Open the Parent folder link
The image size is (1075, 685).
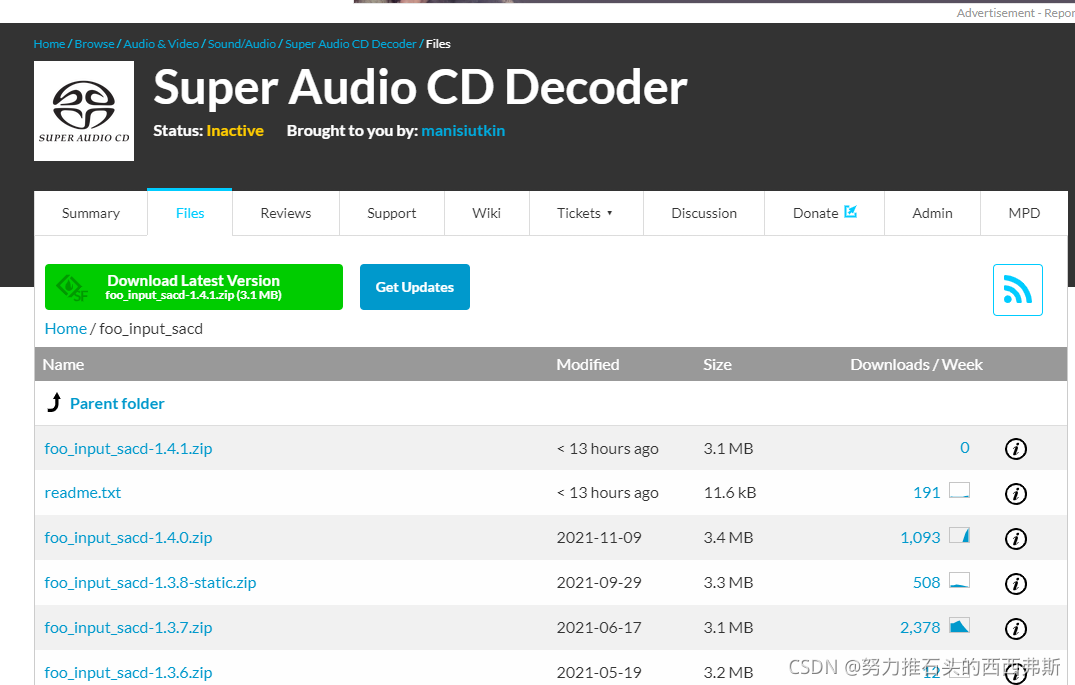[x=117, y=403]
